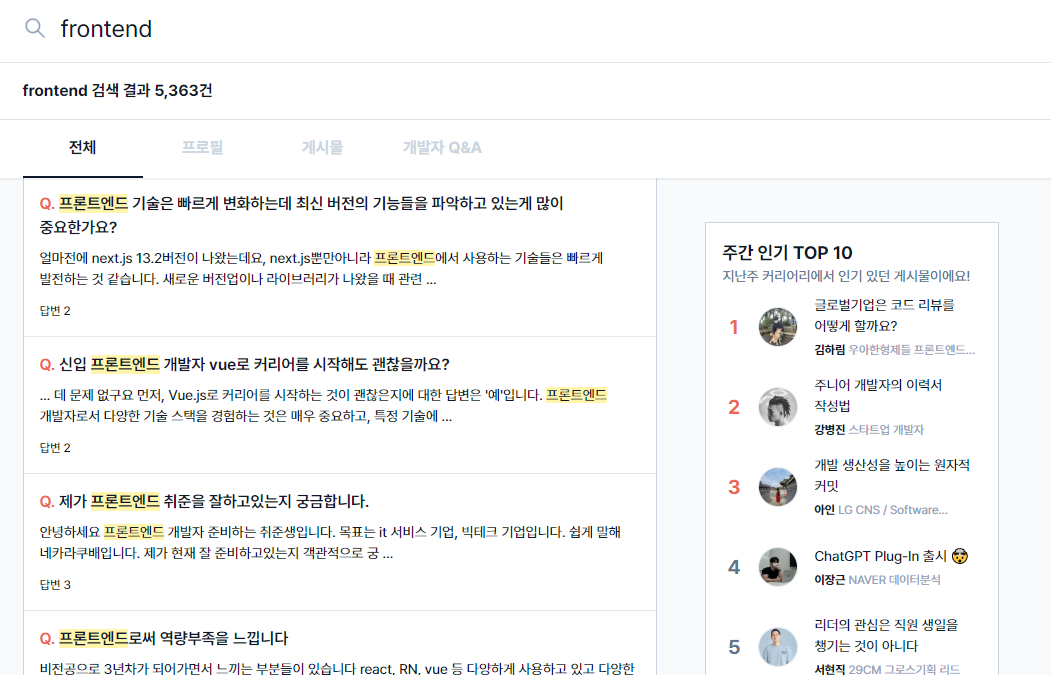
Task: Click the '주간 인기 TOP 10' heading
Action: [787, 253]
